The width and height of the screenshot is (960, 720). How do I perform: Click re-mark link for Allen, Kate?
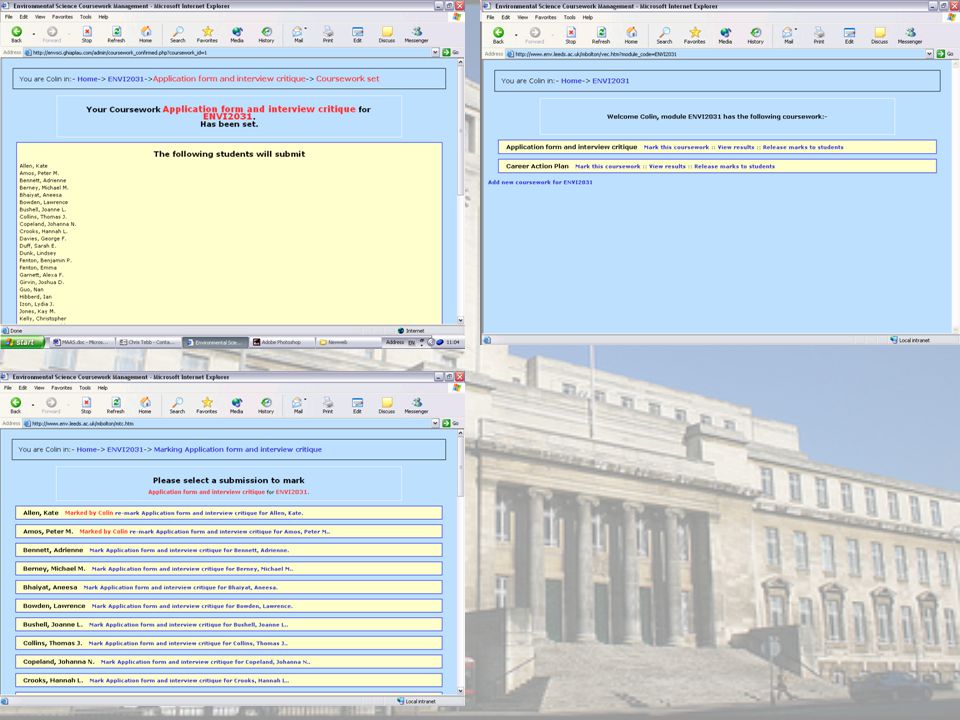(x=209, y=513)
